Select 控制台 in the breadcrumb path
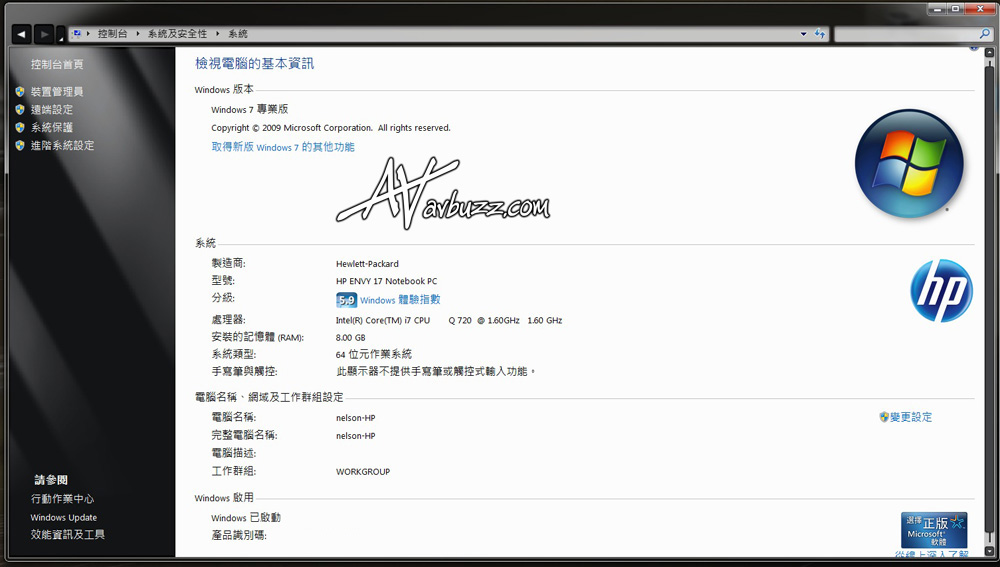The height and width of the screenshot is (567, 1000). pyautogui.click(x=113, y=34)
